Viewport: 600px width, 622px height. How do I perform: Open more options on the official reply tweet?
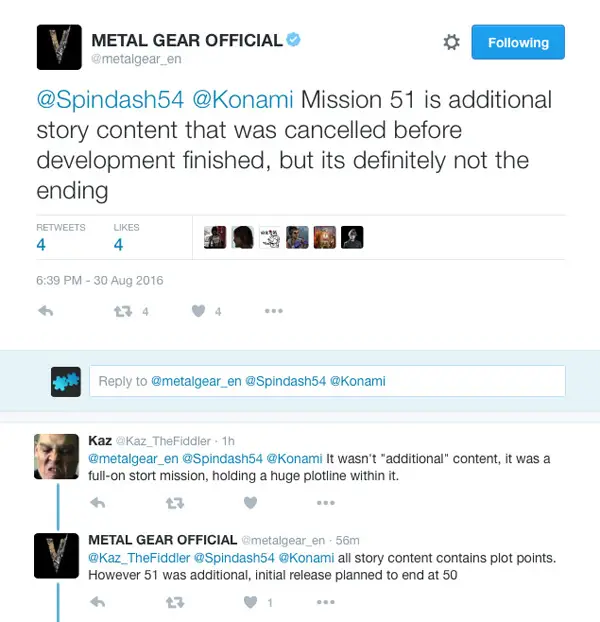tap(326, 602)
